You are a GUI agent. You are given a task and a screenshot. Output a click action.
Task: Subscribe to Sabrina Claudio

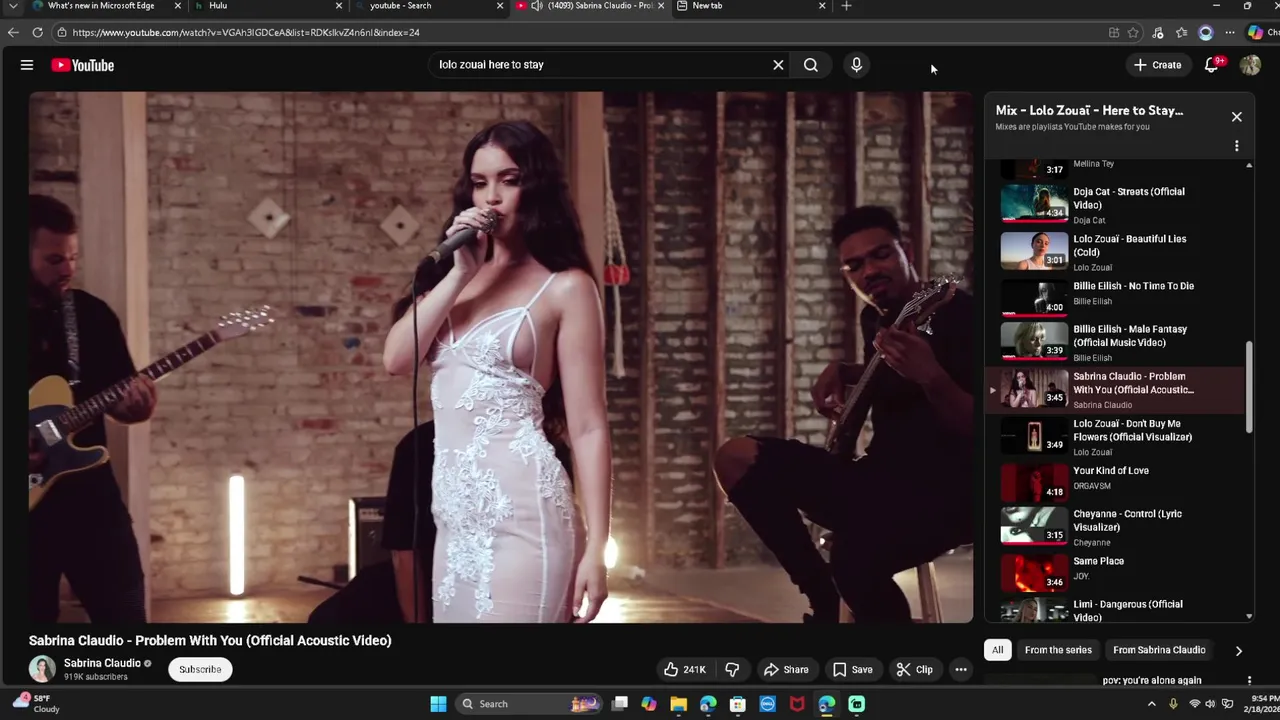[x=200, y=669]
